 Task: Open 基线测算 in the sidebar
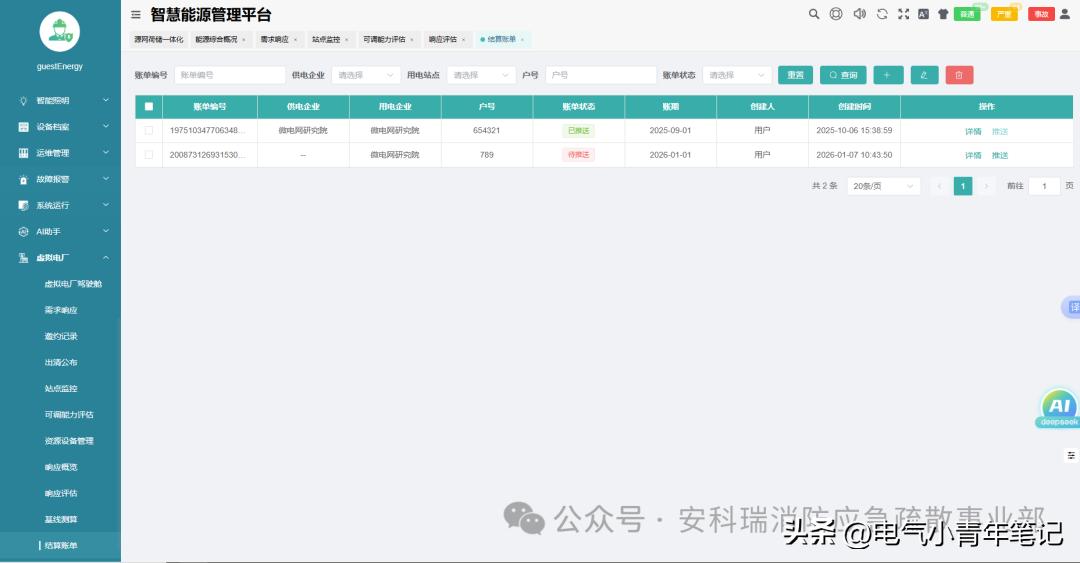(x=61, y=520)
